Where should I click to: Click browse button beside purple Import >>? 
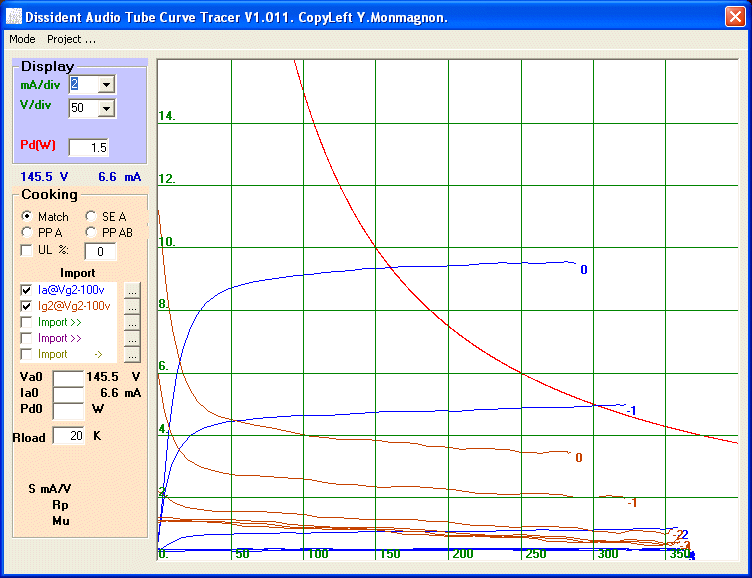(132, 338)
